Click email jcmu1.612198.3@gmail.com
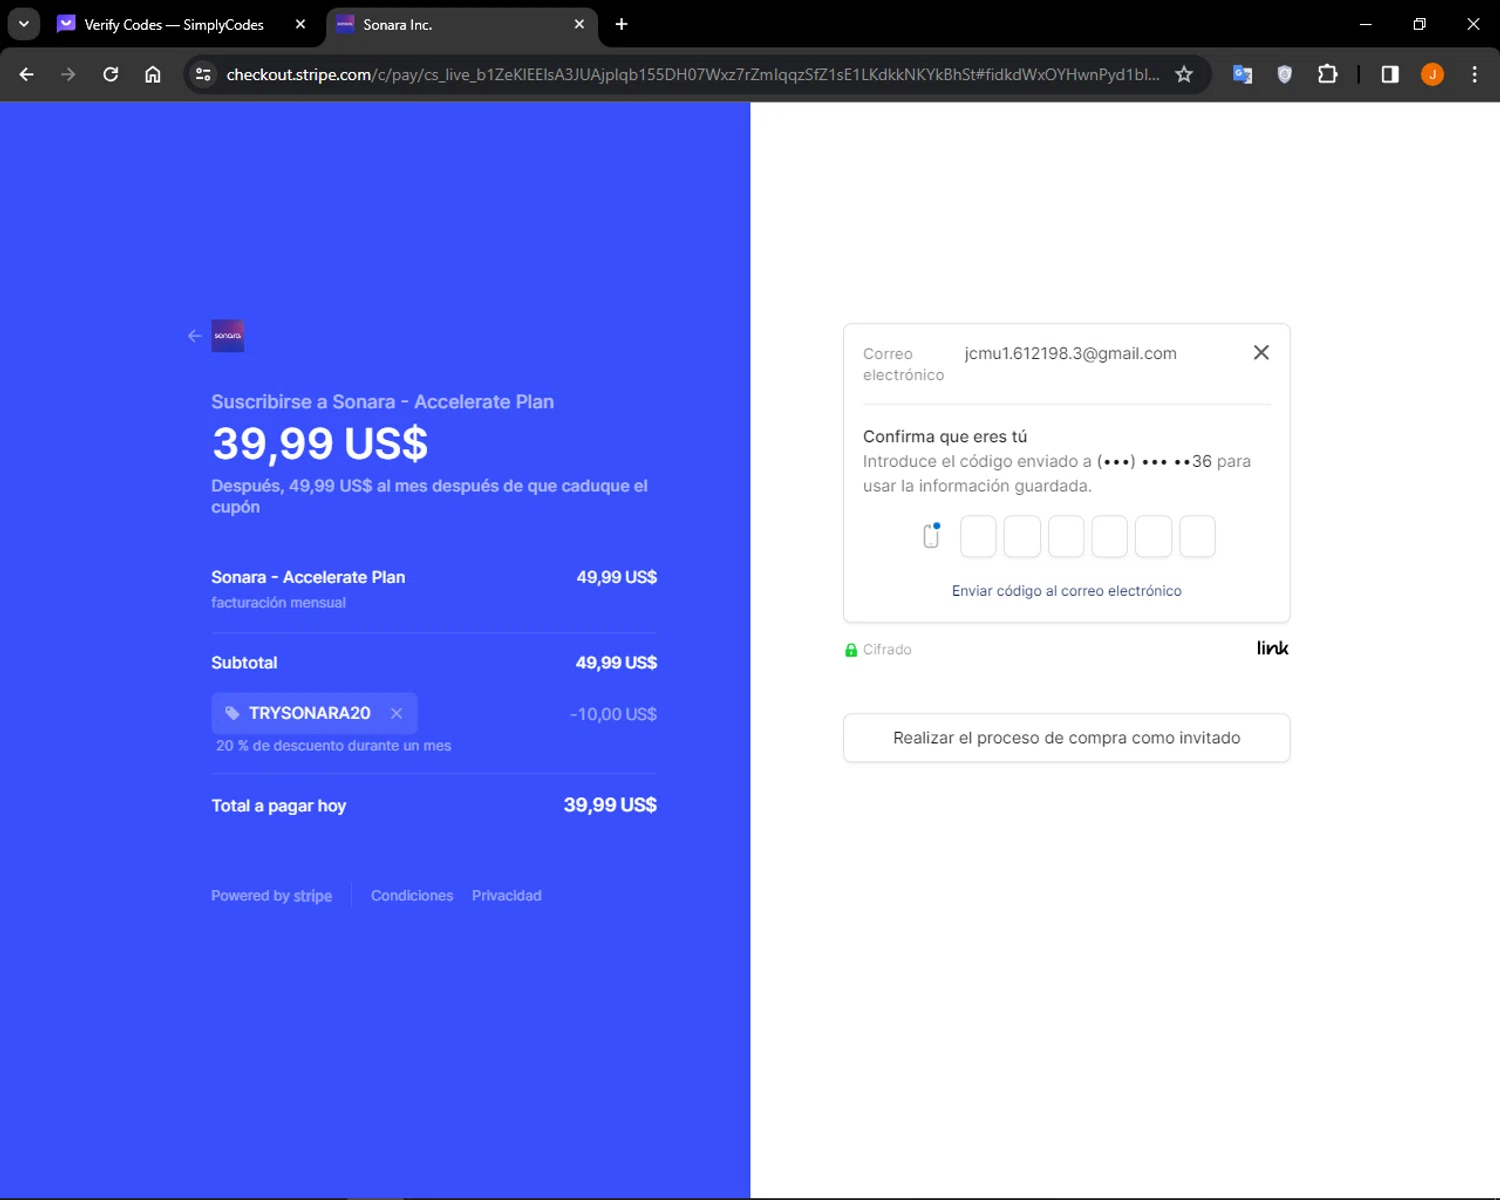Image resolution: width=1500 pixels, height=1200 pixels. click(1071, 353)
